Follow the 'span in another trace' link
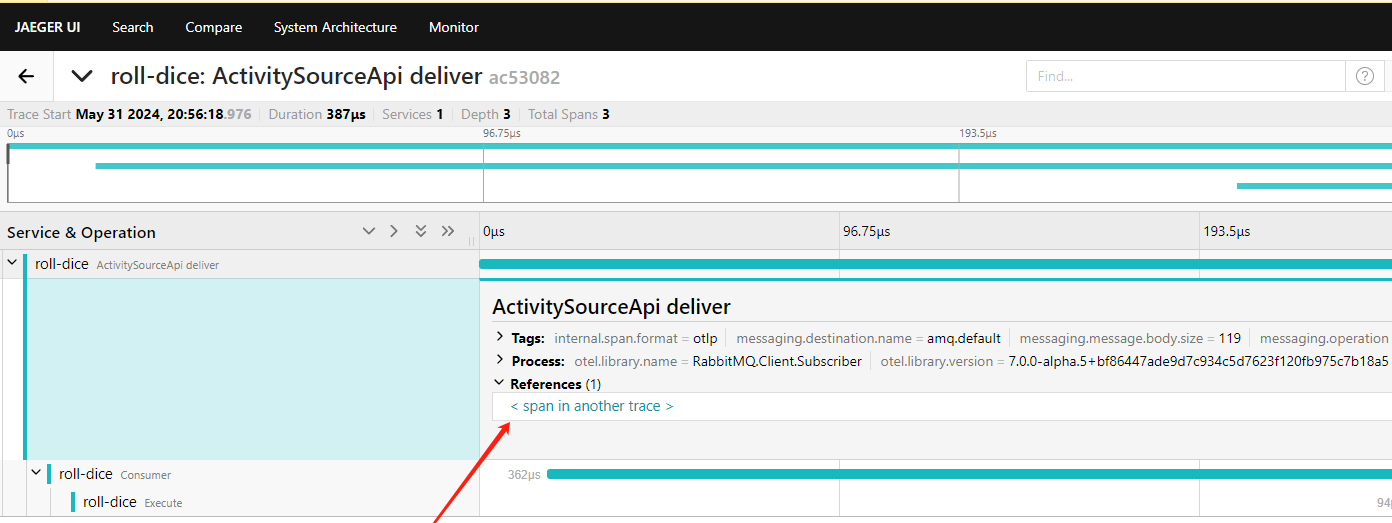 [591, 406]
